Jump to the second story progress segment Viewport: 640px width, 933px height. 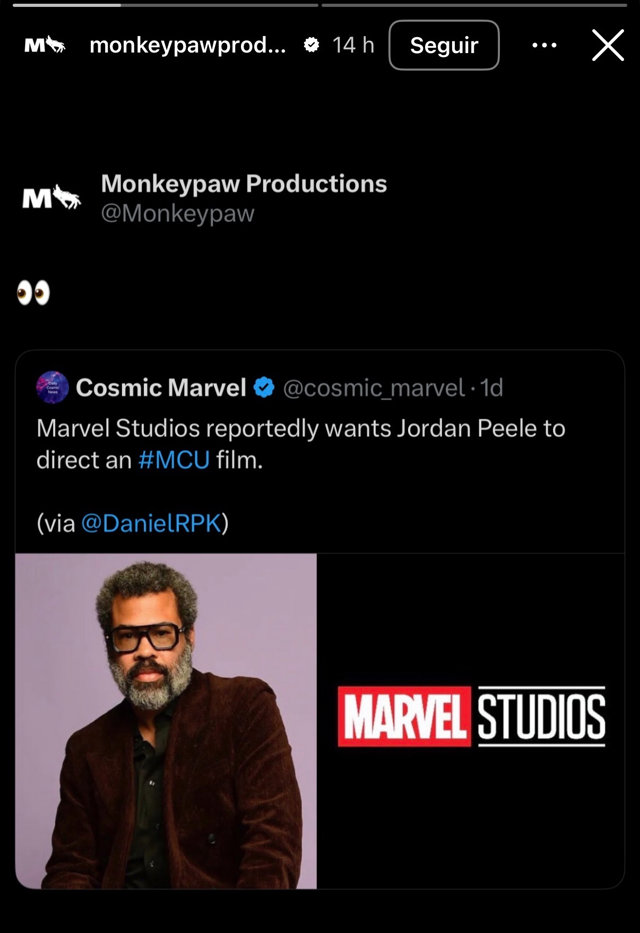tap(474, 5)
